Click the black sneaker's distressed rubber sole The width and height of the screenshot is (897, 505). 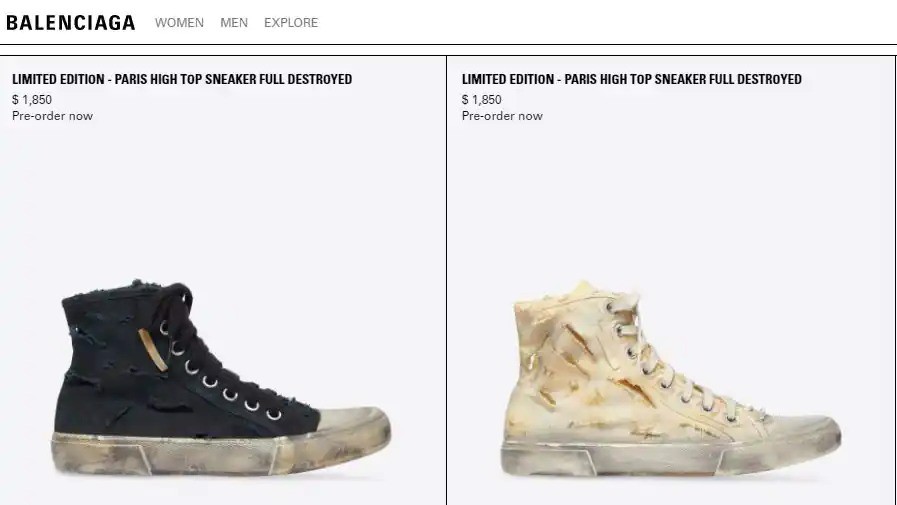coord(221,454)
